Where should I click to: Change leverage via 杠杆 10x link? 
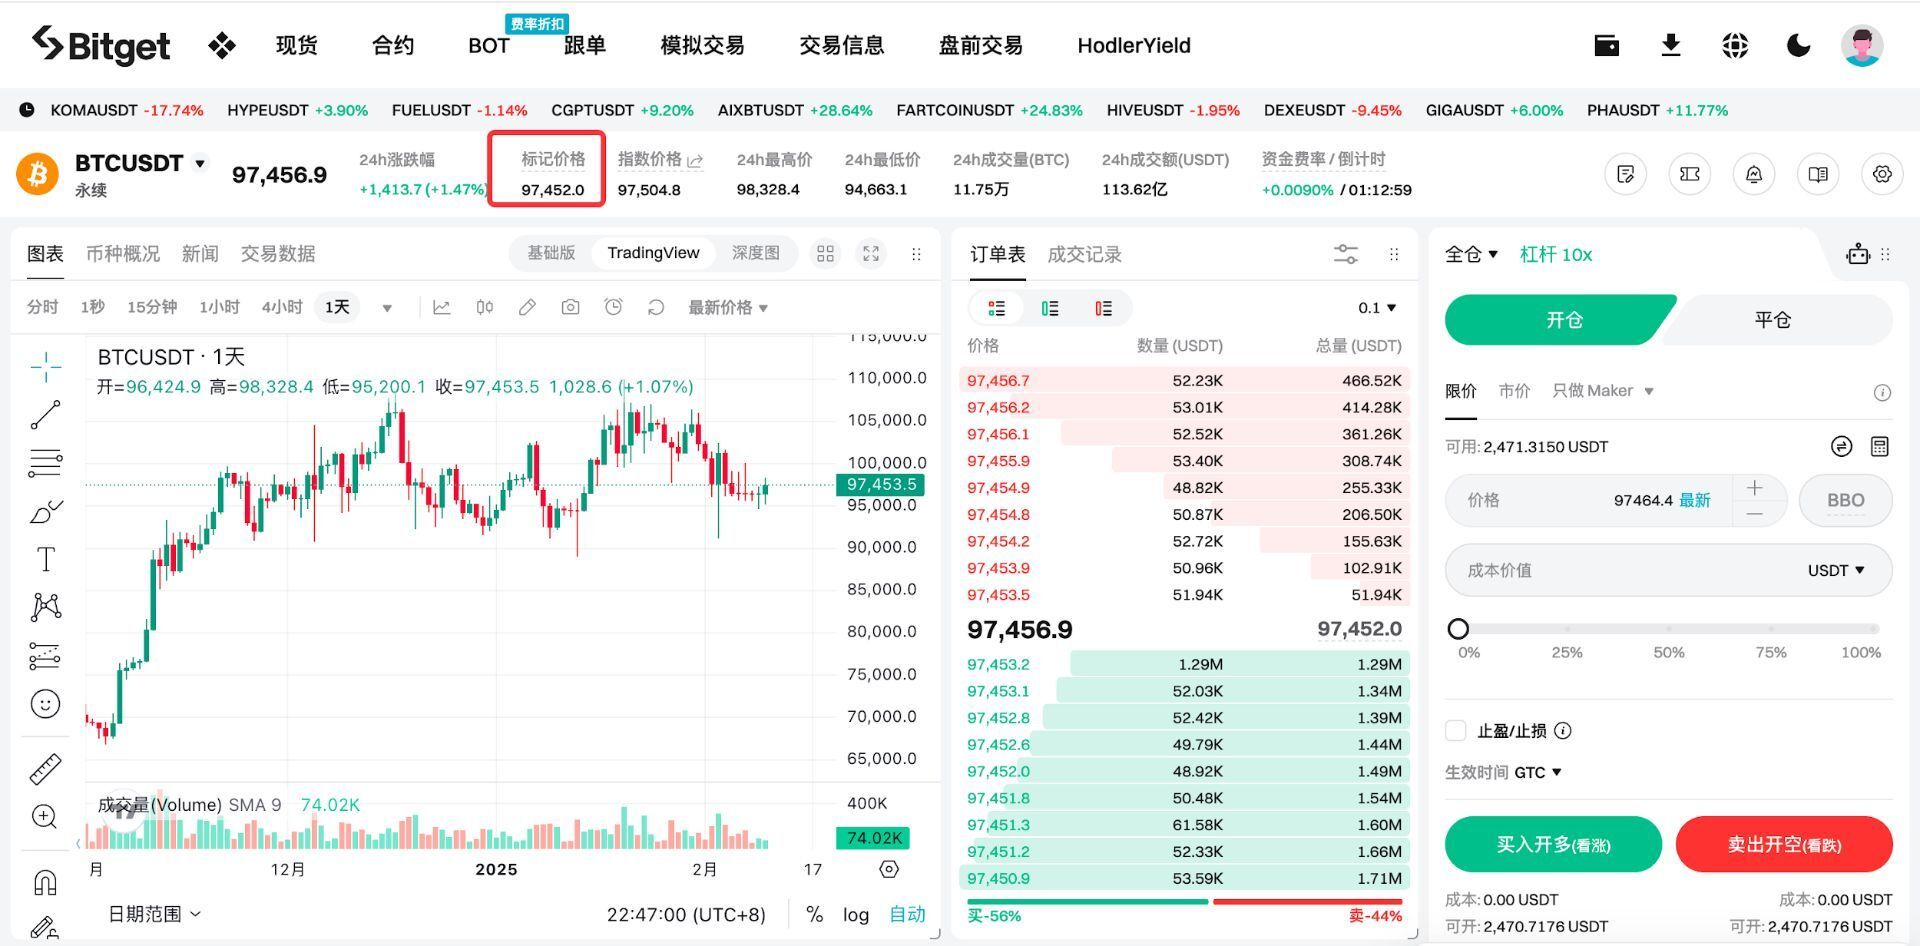(1555, 254)
